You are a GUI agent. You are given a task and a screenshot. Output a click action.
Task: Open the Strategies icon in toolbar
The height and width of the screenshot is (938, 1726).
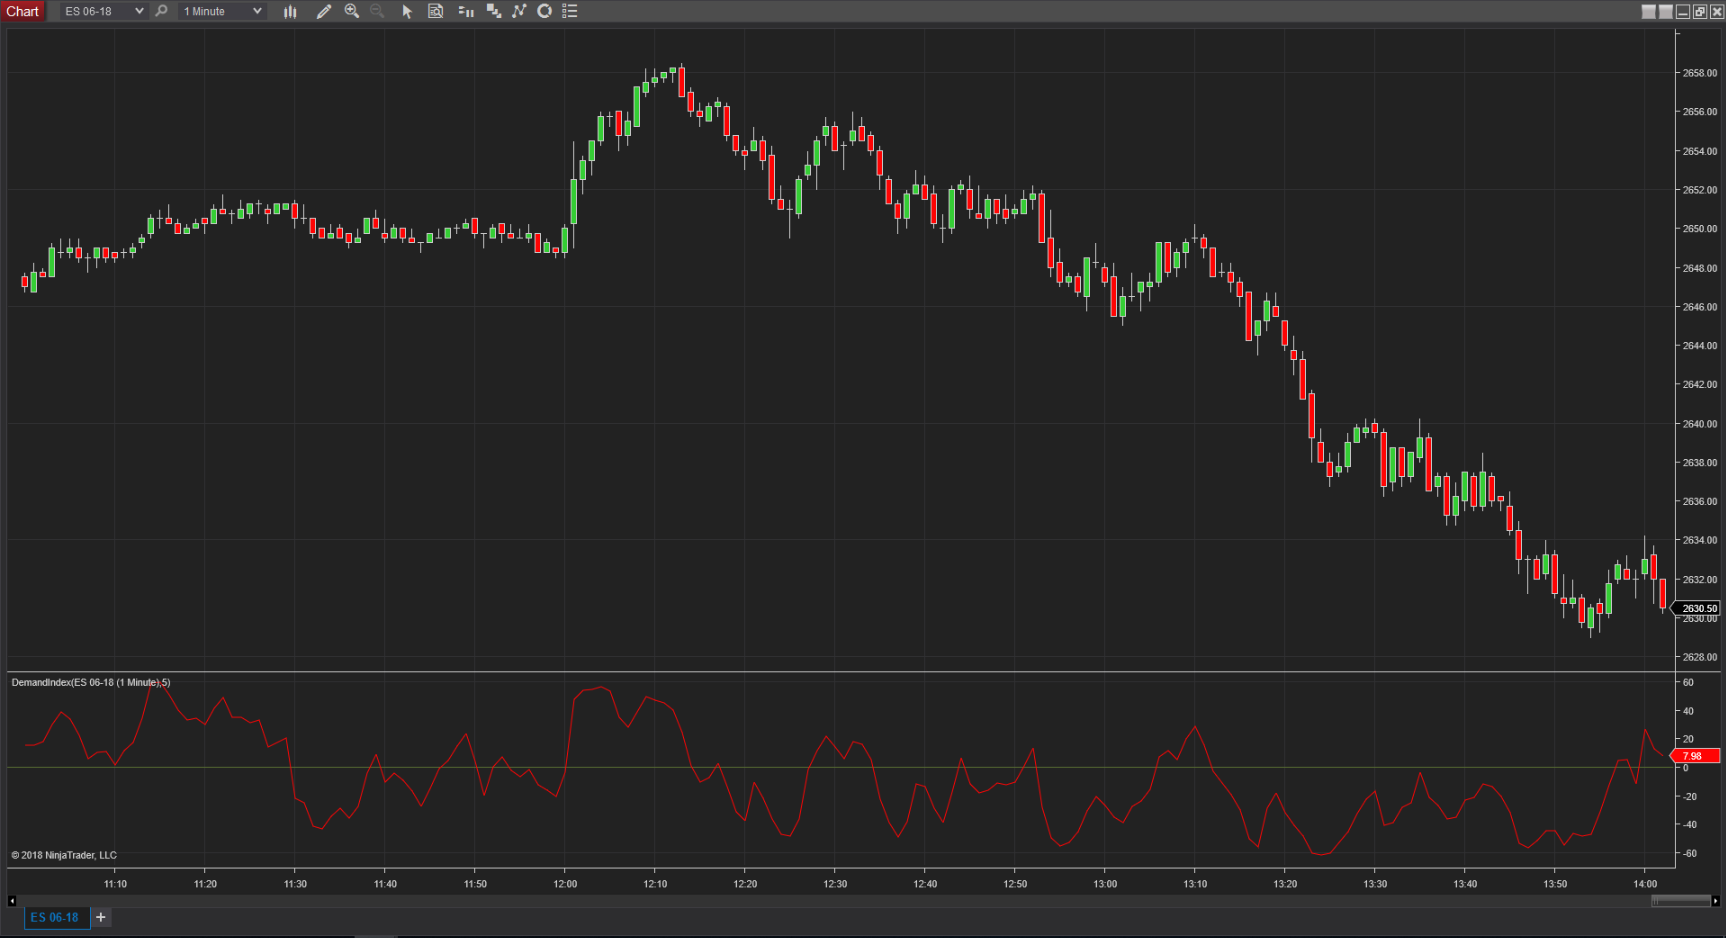[x=519, y=11]
